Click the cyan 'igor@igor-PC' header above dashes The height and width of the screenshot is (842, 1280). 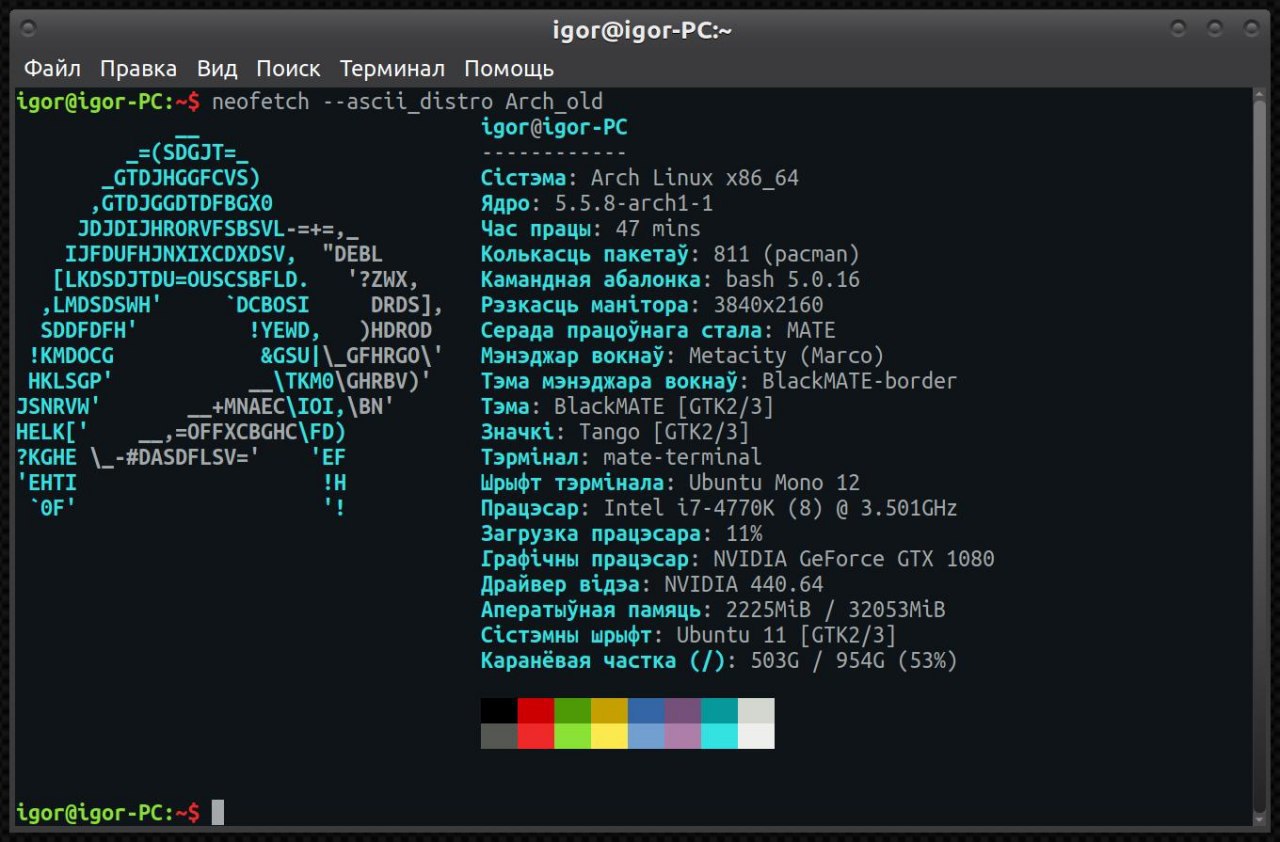554,127
